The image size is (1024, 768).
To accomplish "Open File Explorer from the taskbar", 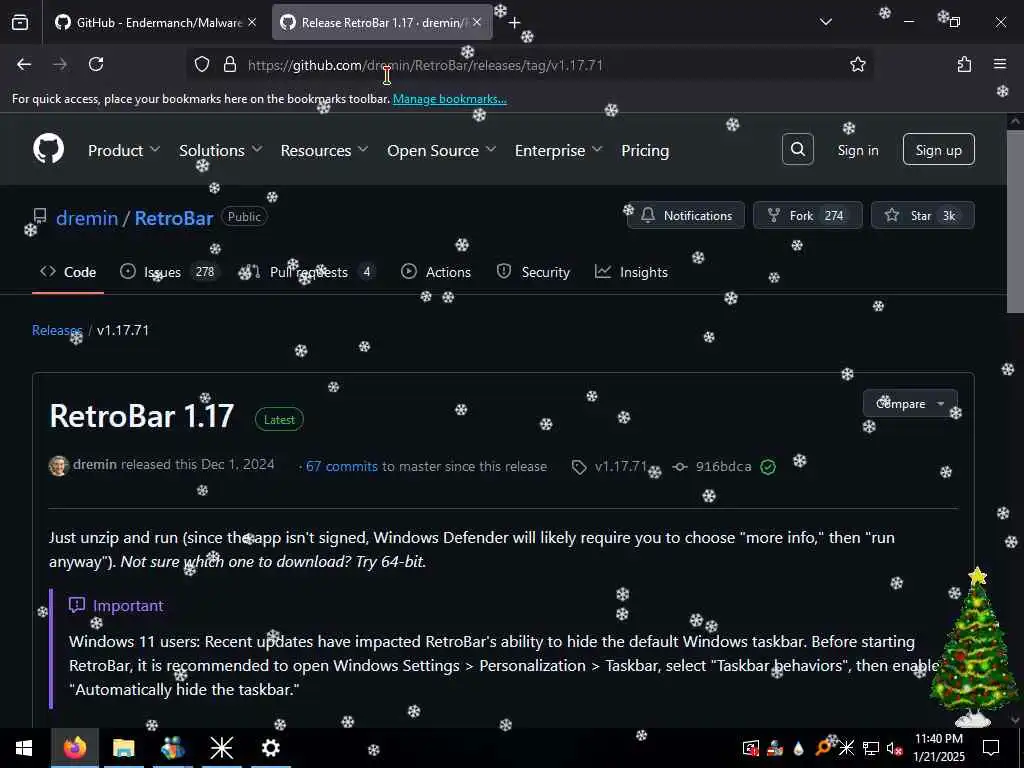I will coord(123,748).
